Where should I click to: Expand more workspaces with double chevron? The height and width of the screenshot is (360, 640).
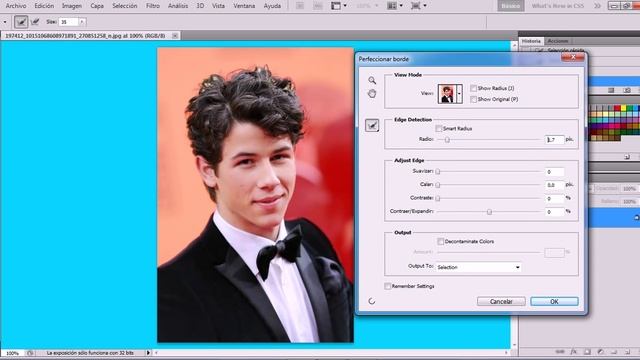(x=598, y=6)
